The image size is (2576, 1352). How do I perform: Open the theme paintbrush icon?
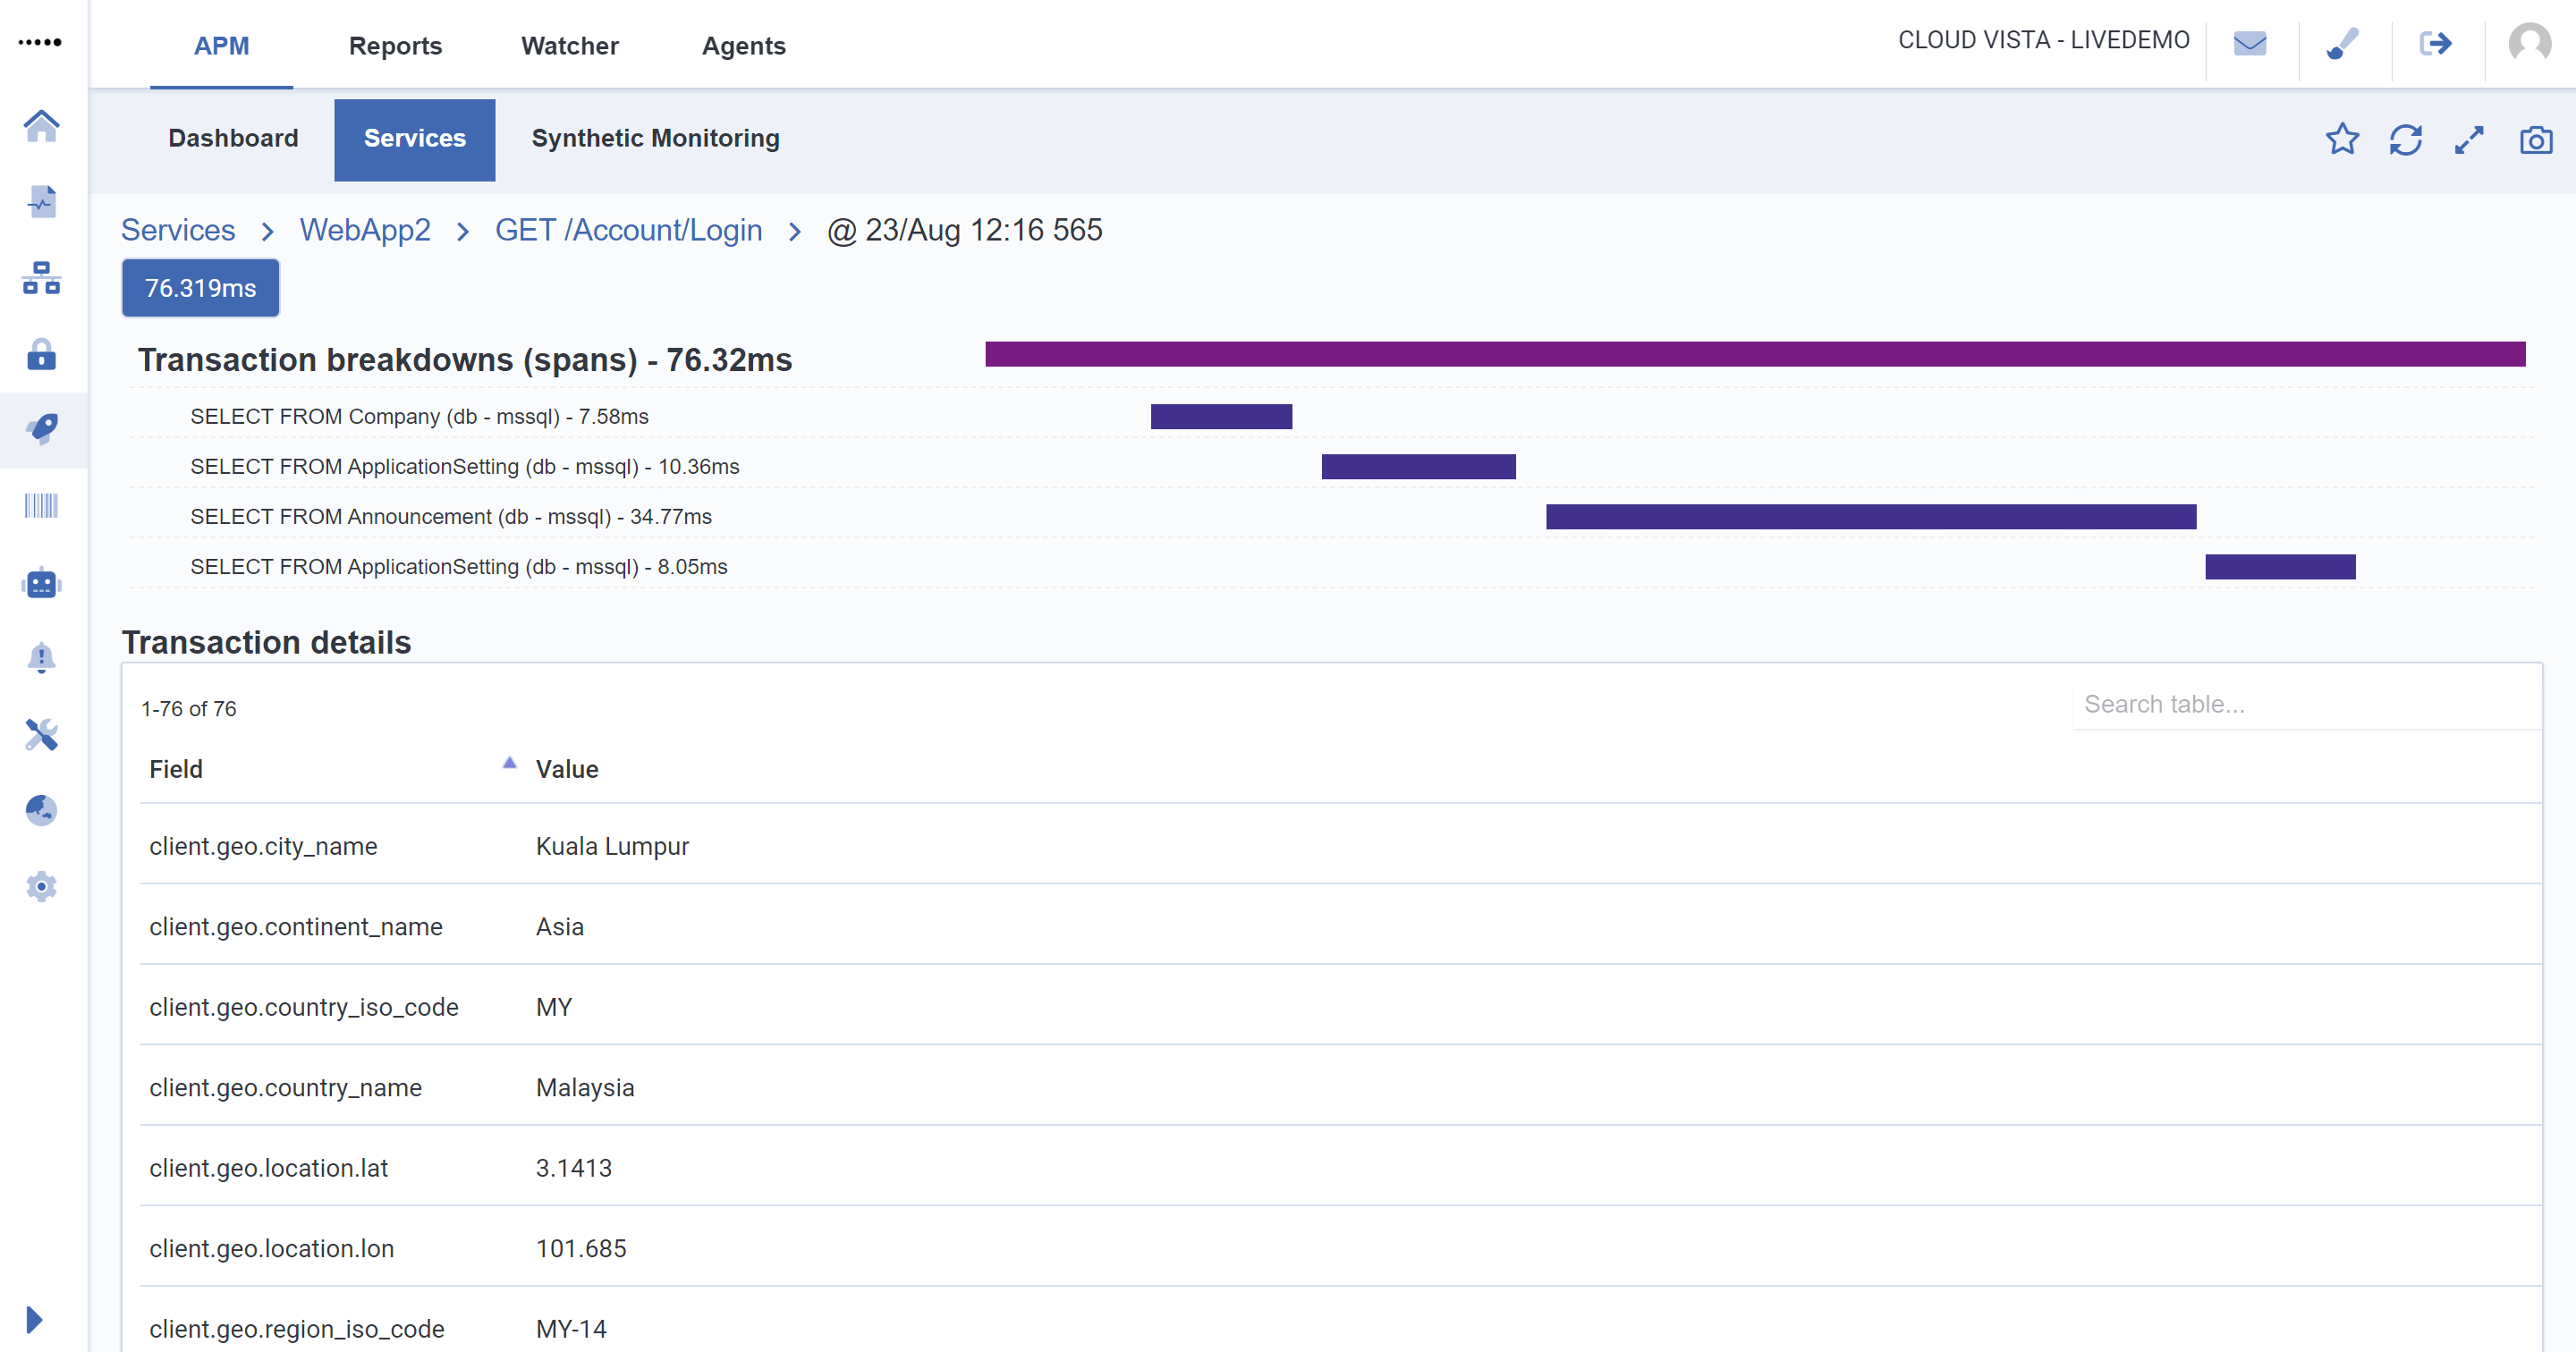pos(2342,43)
